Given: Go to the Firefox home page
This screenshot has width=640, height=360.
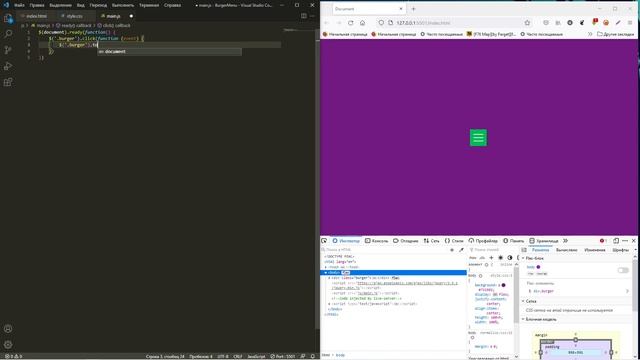Looking at the screenshot, I should [x=362, y=23].
